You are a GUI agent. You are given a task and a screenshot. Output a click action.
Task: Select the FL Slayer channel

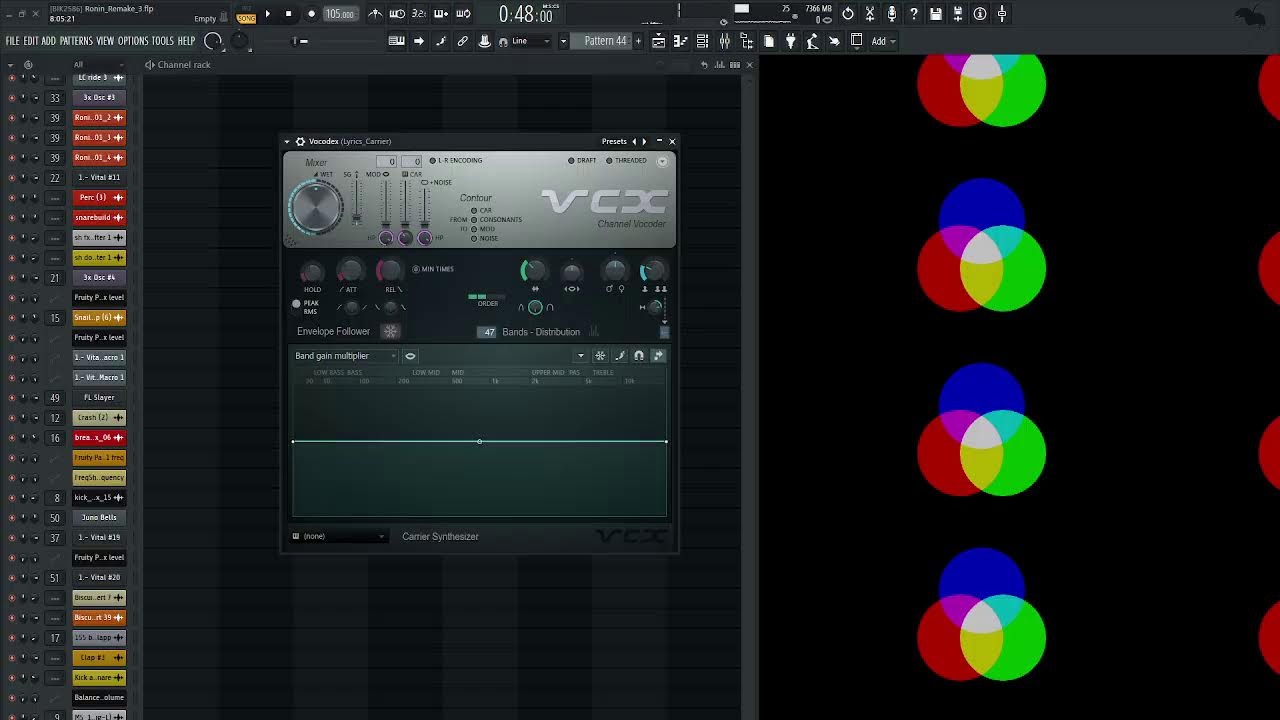(x=99, y=397)
